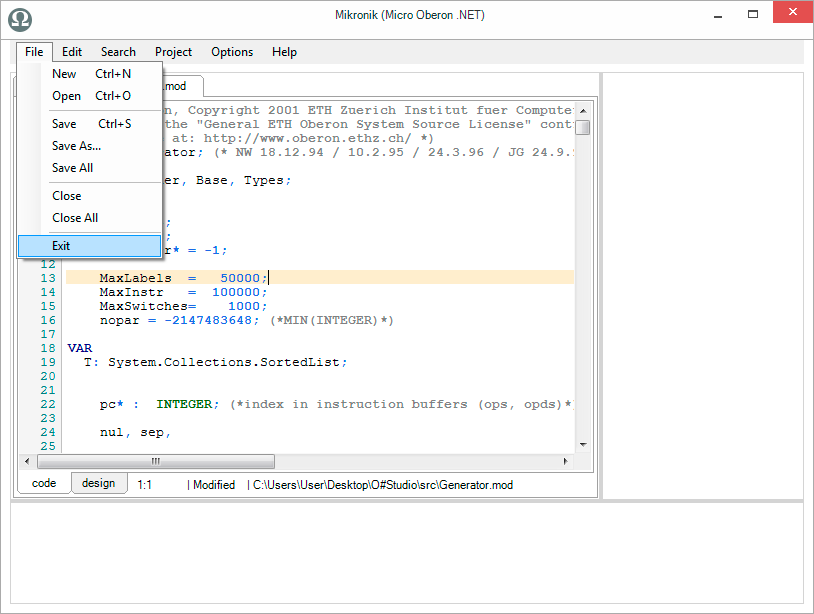The width and height of the screenshot is (814, 614).
Task: Click Exit in the File menu
Action: tap(90, 246)
